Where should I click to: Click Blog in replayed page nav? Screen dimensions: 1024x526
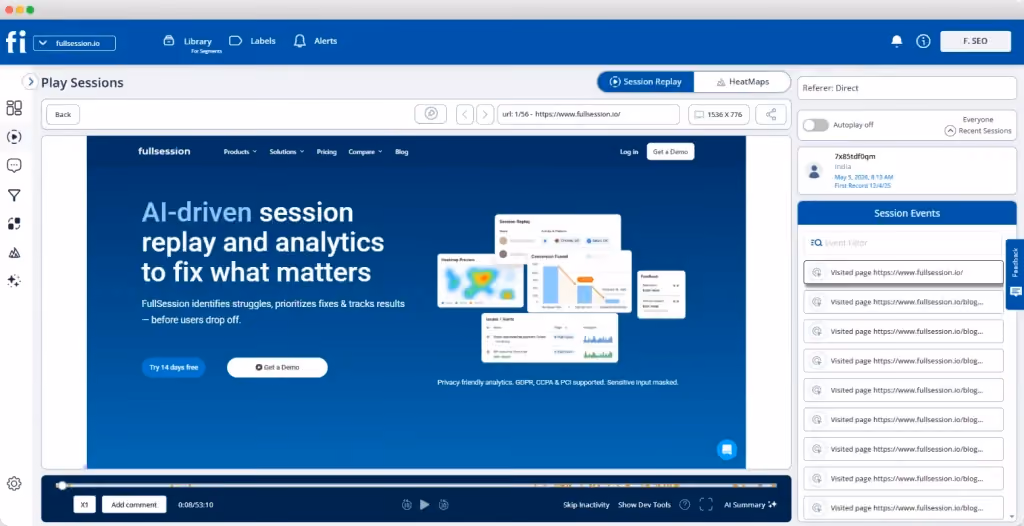402,152
